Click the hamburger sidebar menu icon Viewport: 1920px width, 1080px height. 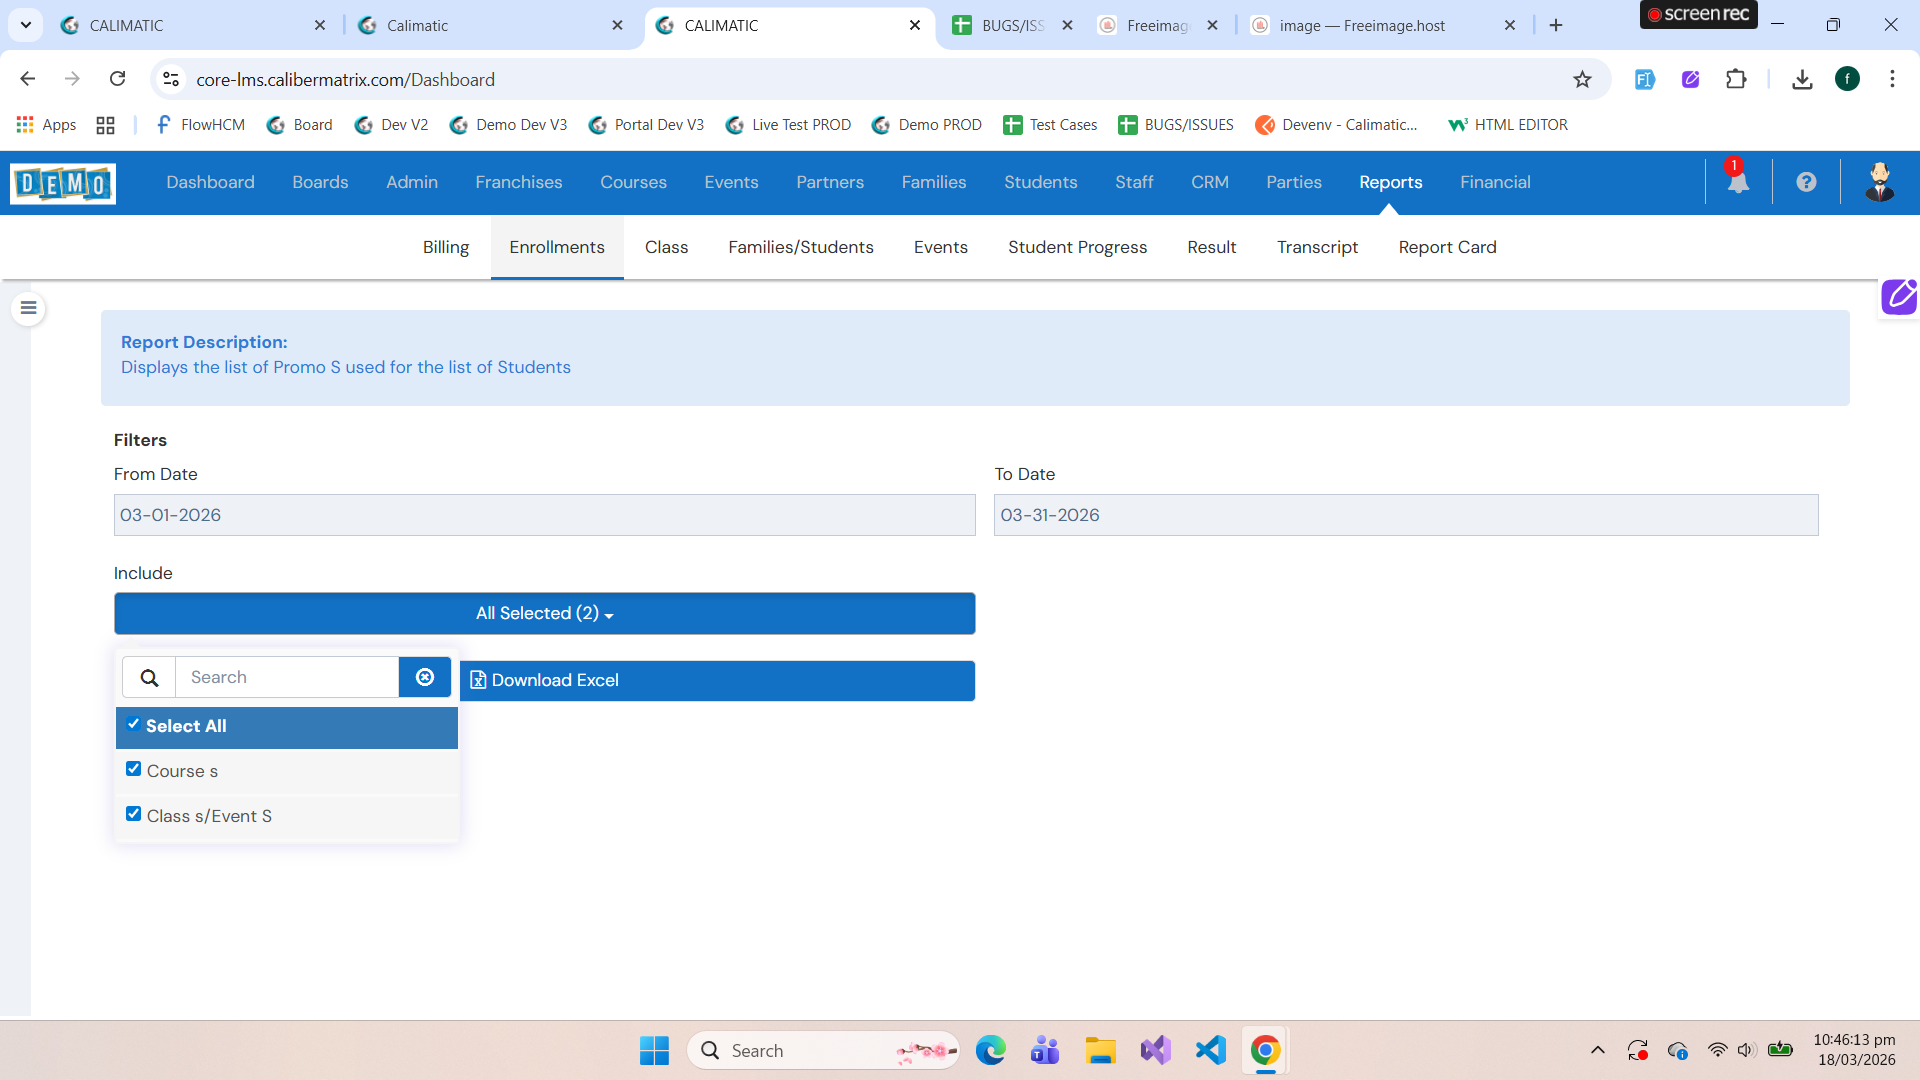pos(28,308)
